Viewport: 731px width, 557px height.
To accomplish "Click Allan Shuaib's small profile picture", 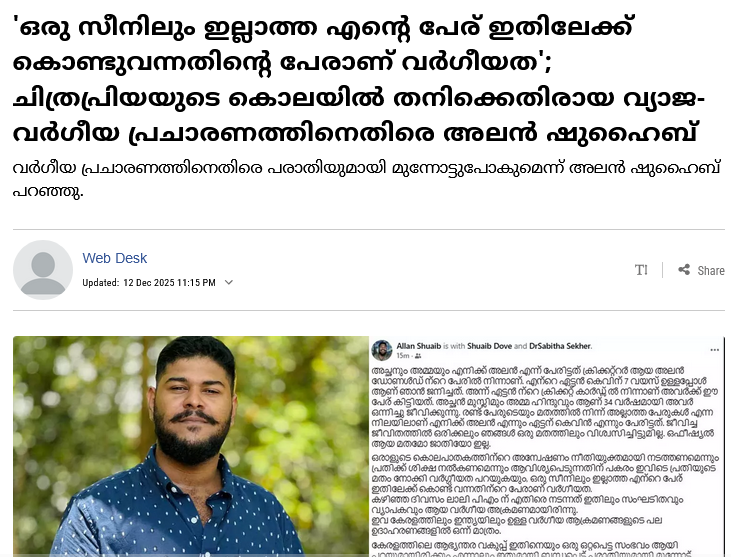I will pos(382,350).
